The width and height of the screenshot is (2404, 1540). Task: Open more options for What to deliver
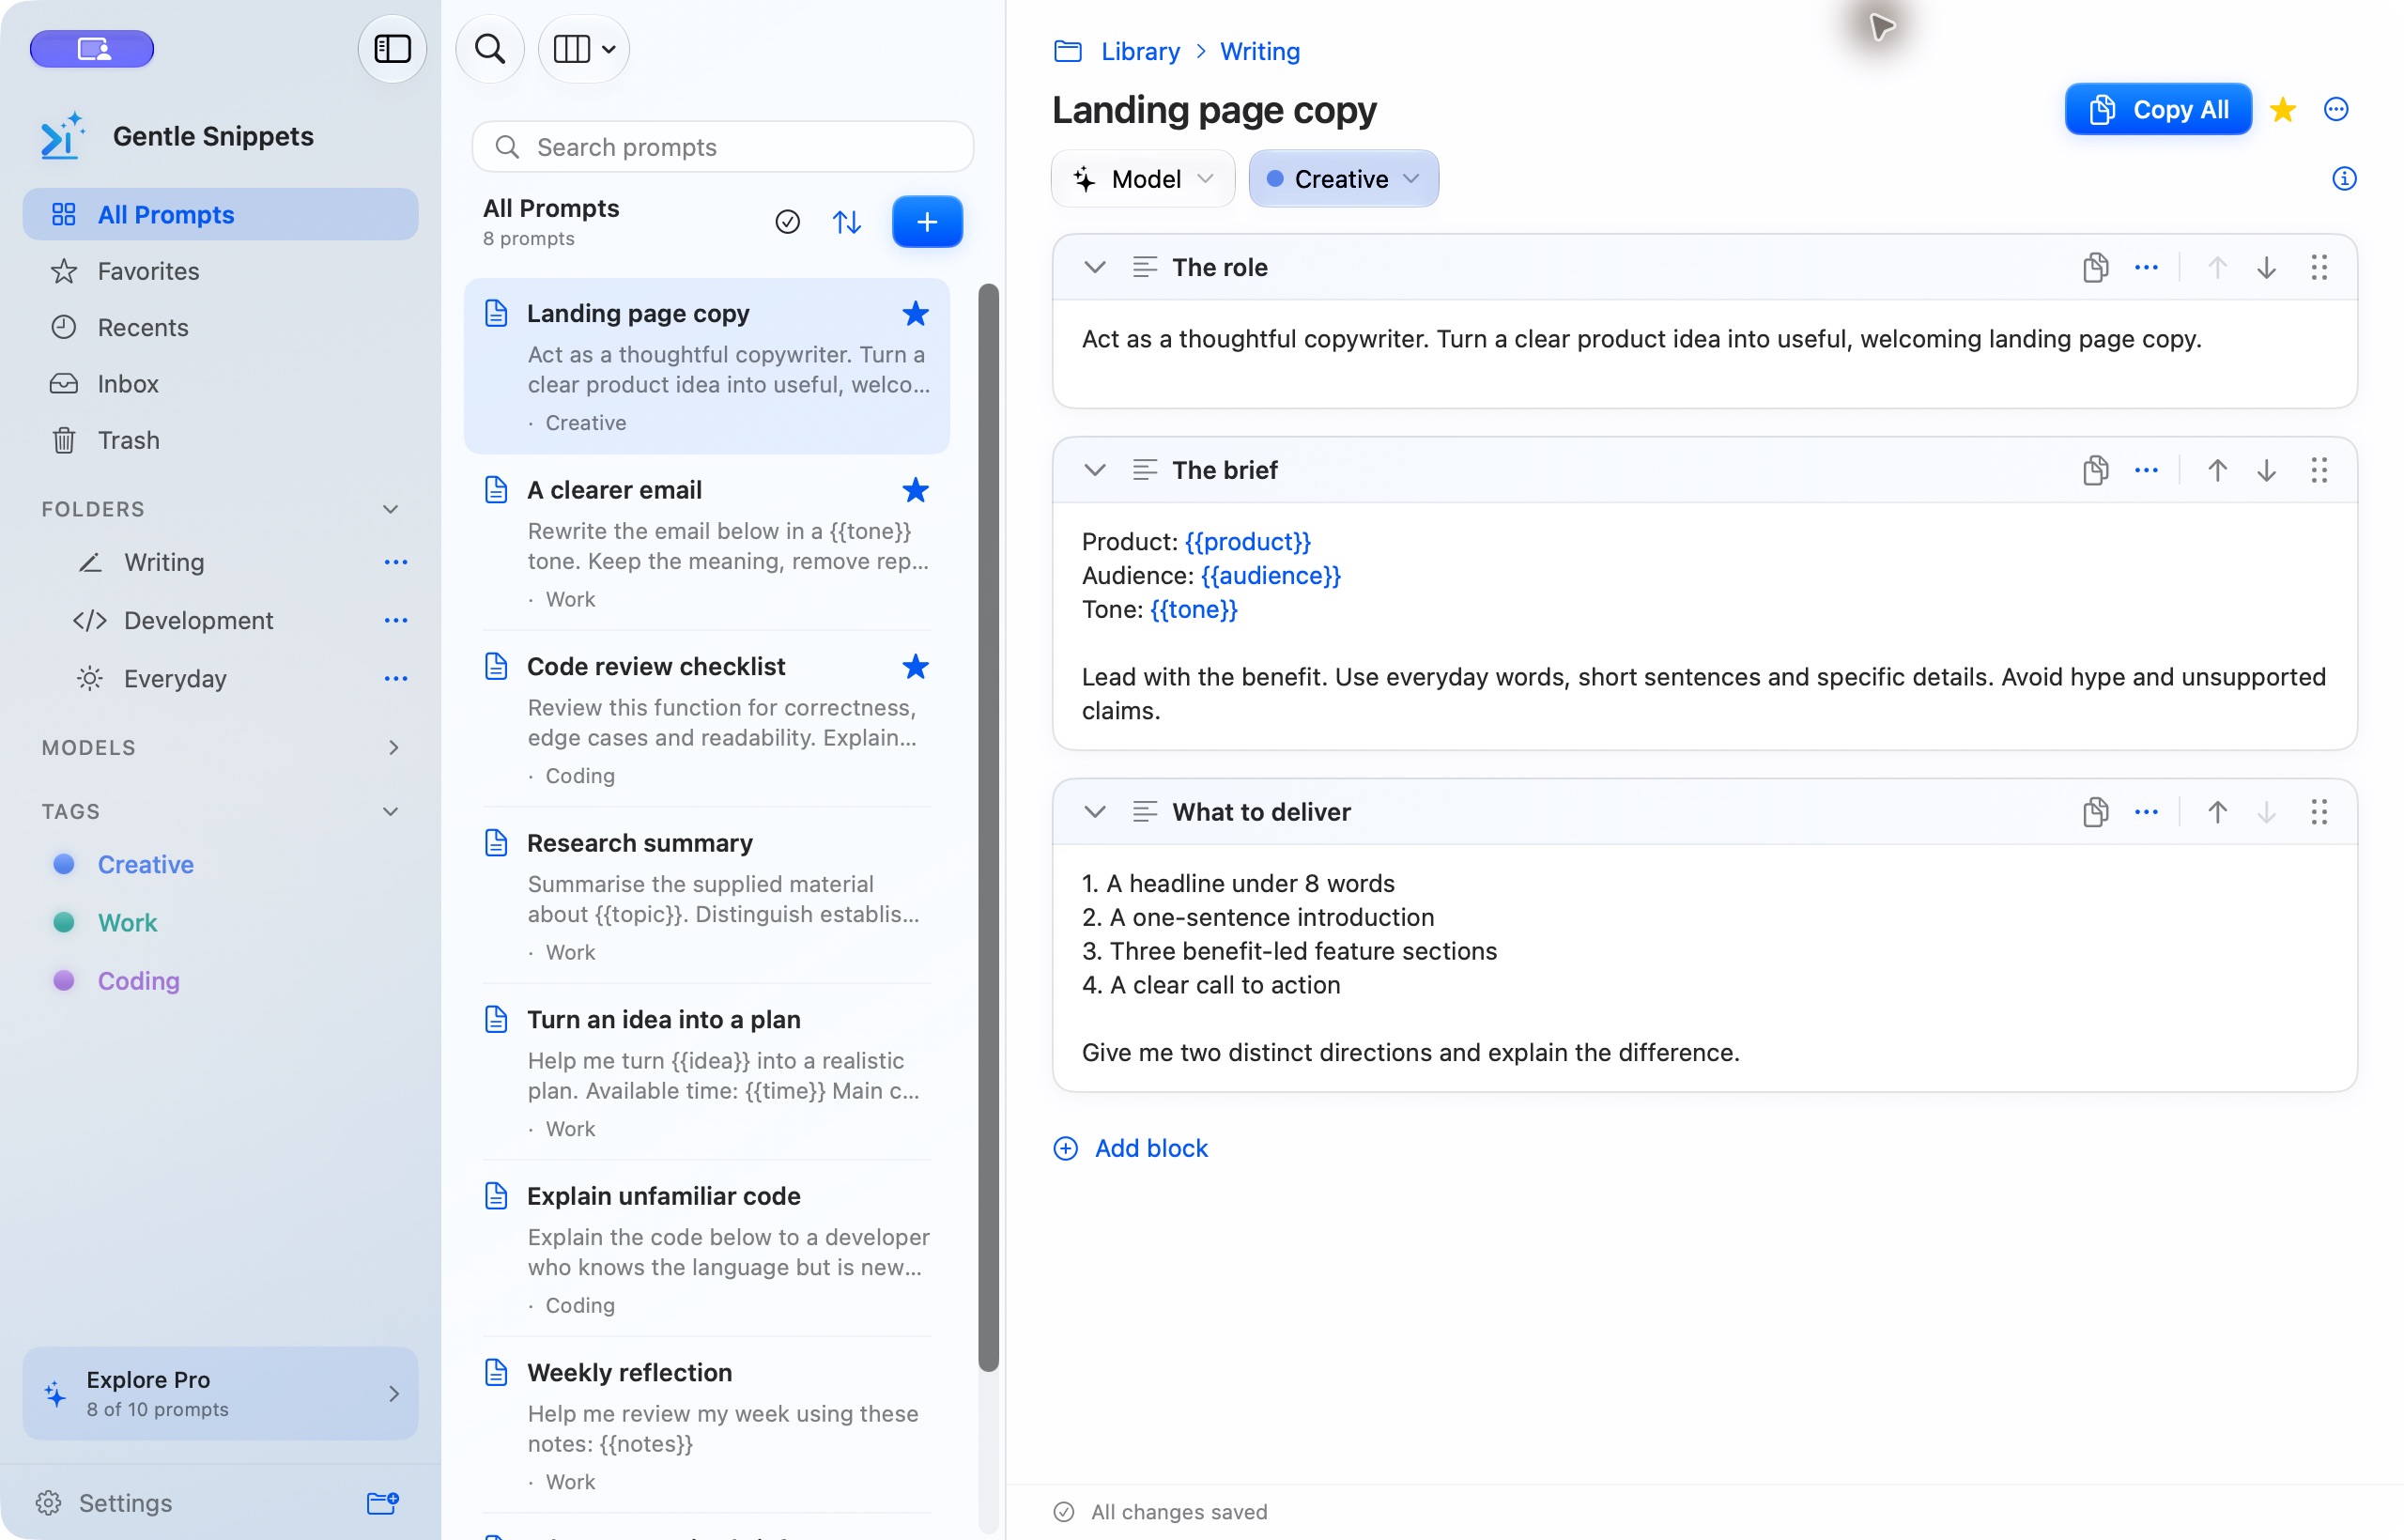[x=2146, y=812]
